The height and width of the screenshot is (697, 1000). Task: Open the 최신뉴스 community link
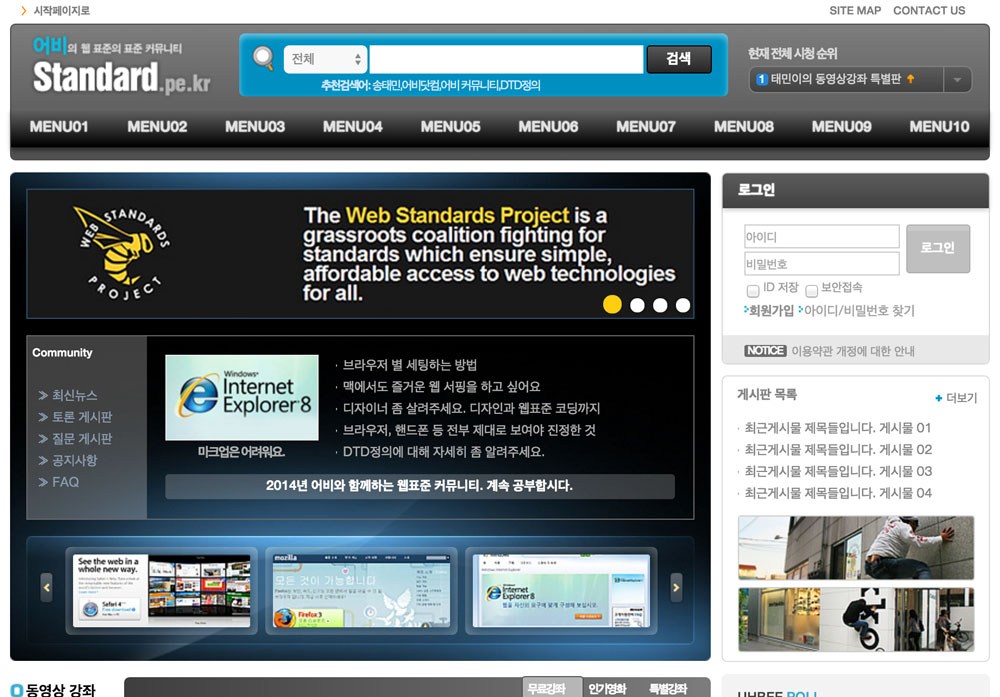[74, 395]
